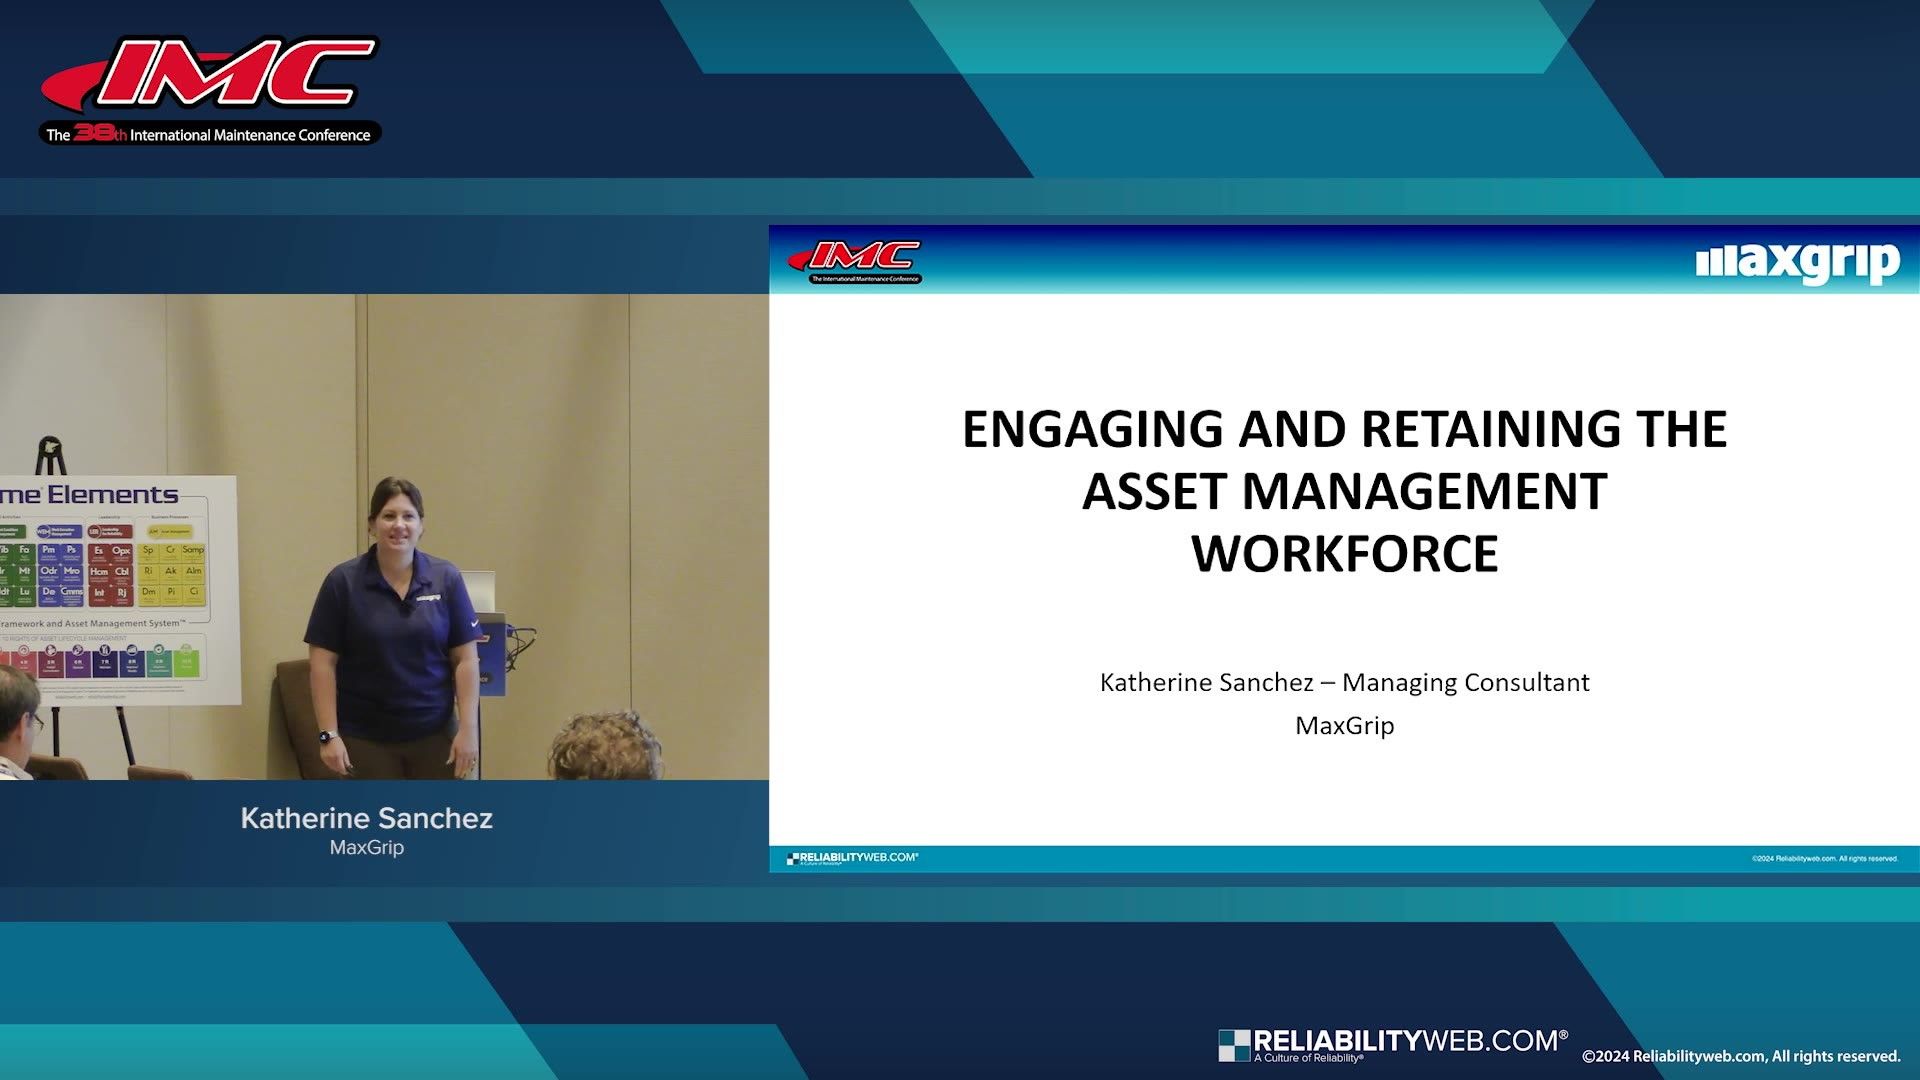Click the 'Opx' red tile on the Elements poster
This screenshot has width=1920, height=1080.
[121, 551]
